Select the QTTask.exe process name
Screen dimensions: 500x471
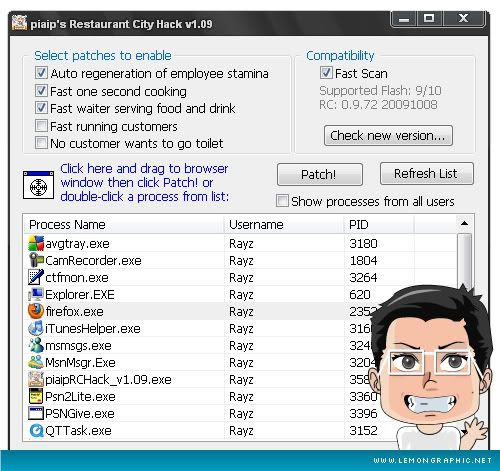(78, 431)
